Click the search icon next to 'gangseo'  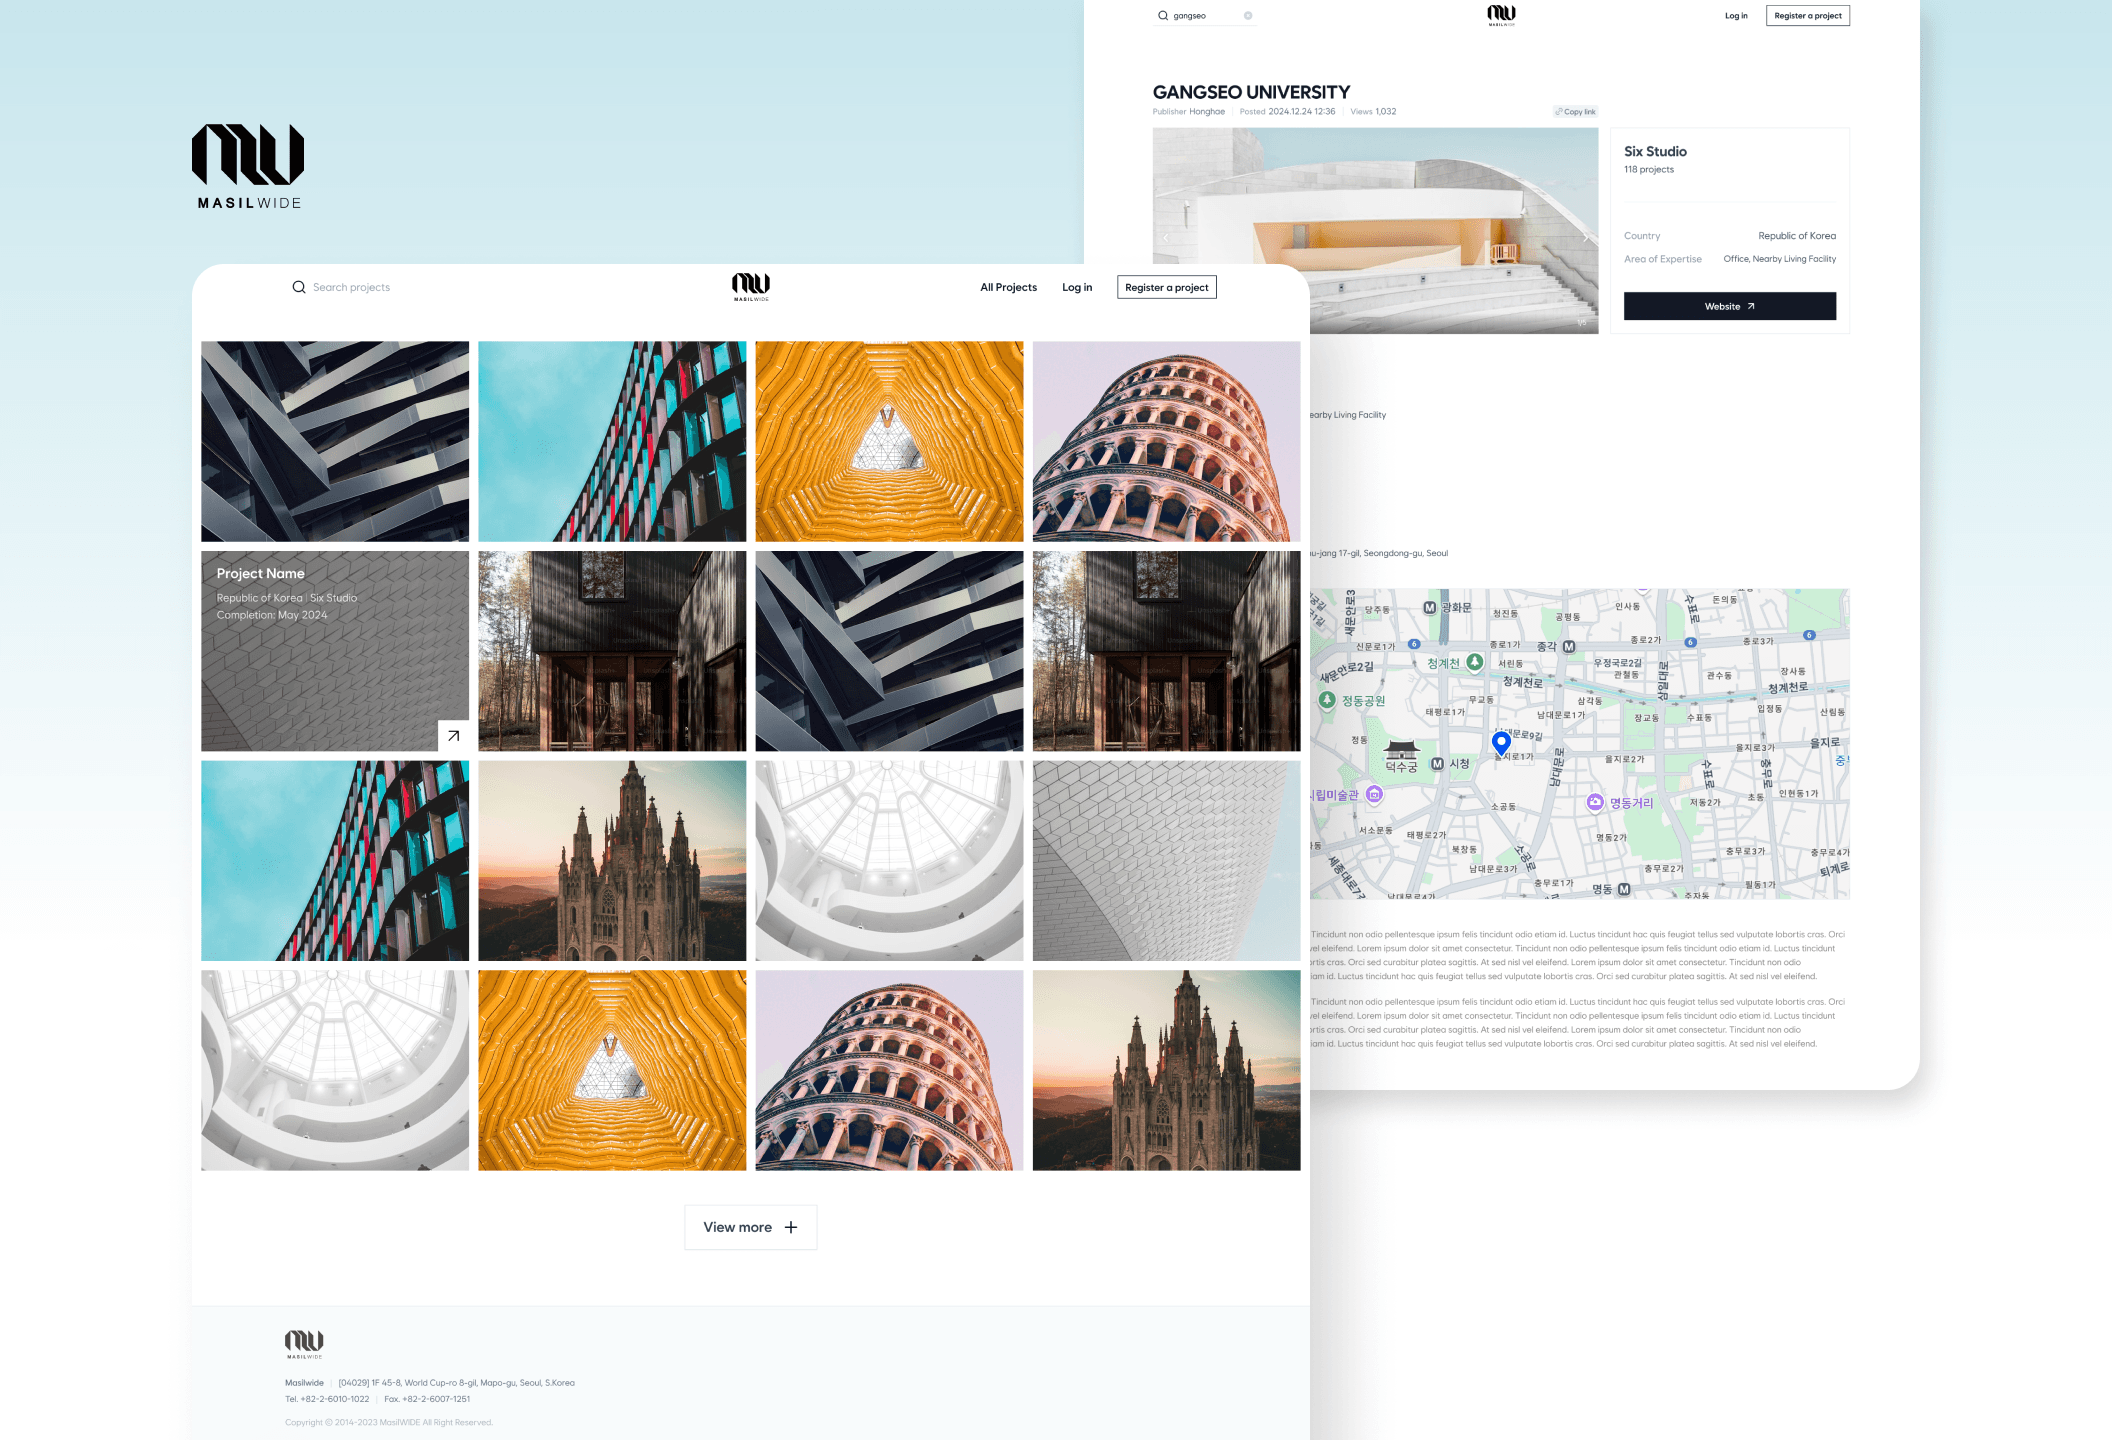(x=1163, y=16)
